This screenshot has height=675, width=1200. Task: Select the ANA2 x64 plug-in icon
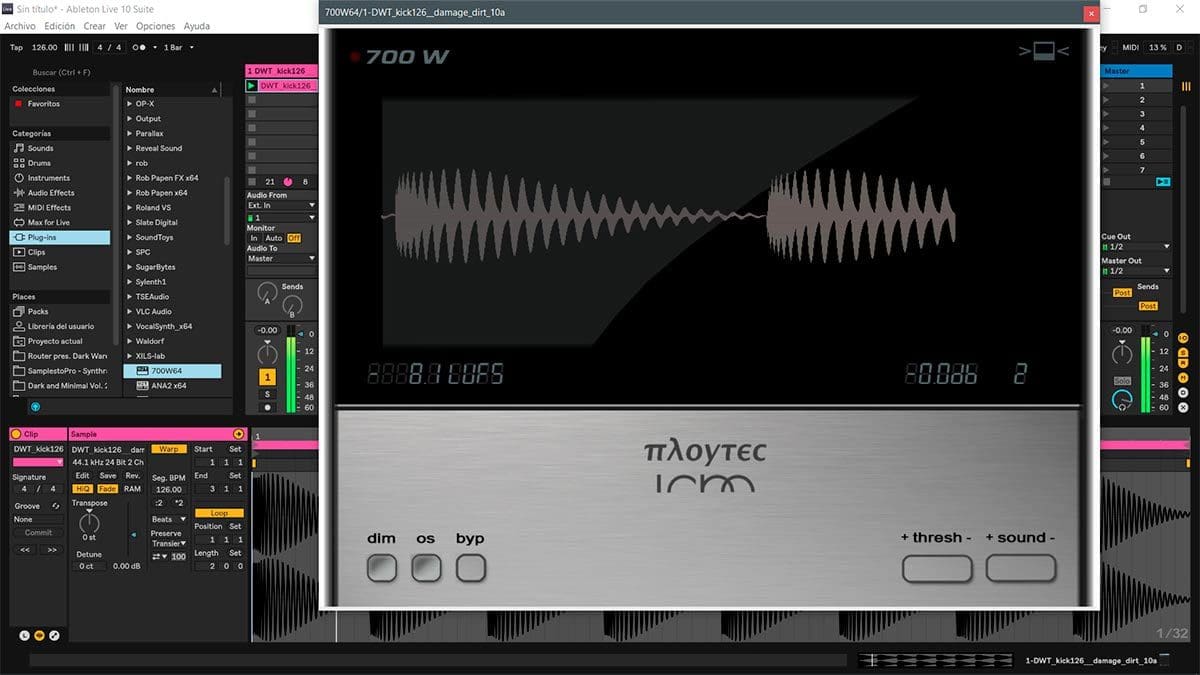coord(142,386)
